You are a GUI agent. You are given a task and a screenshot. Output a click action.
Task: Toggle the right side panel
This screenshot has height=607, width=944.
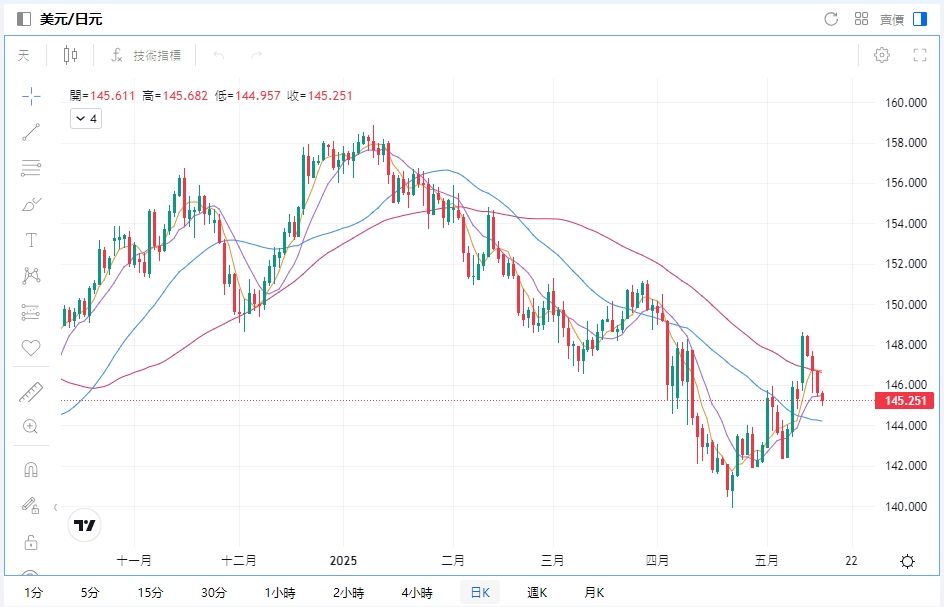point(920,19)
